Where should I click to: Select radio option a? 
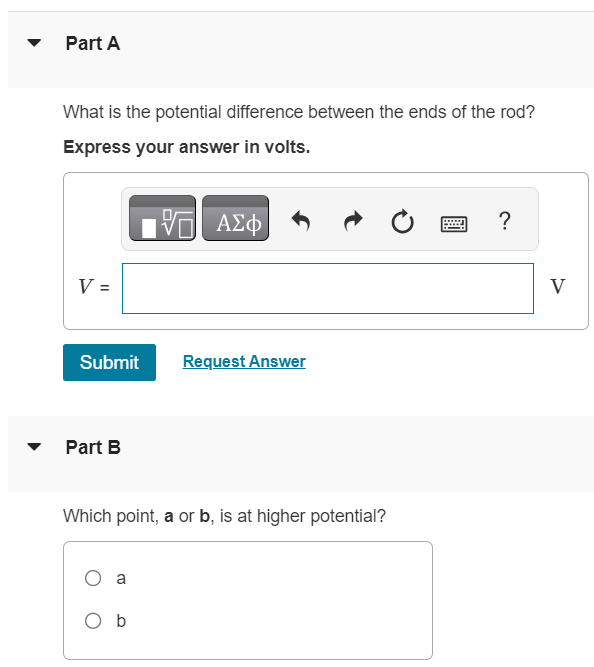pos(93,578)
